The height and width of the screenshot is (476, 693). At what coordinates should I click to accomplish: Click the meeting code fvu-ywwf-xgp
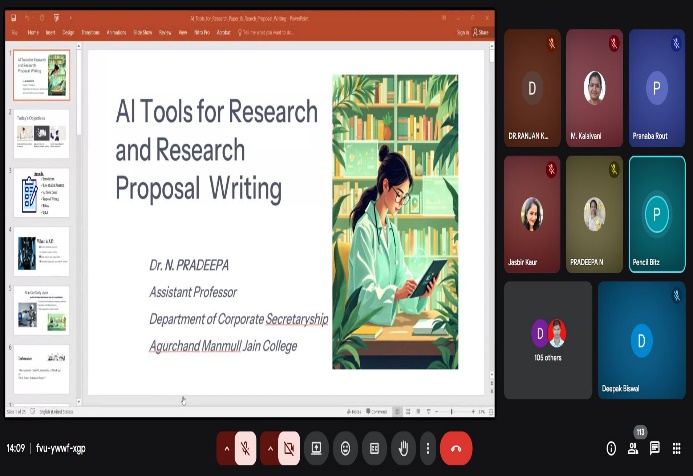pyautogui.click(x=61, y=448)
